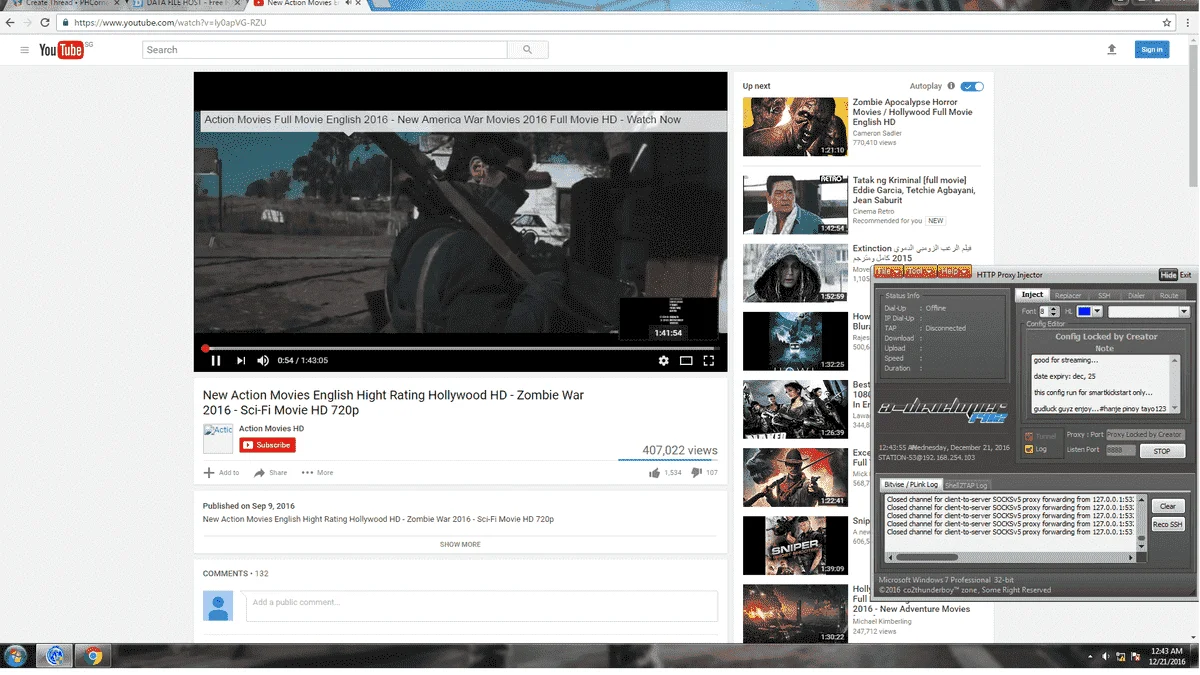This screenshot has height=675, width=1200.
Task: Switch to the Replacer tab
Action: pyautogui.click(x=1068, y=295)
